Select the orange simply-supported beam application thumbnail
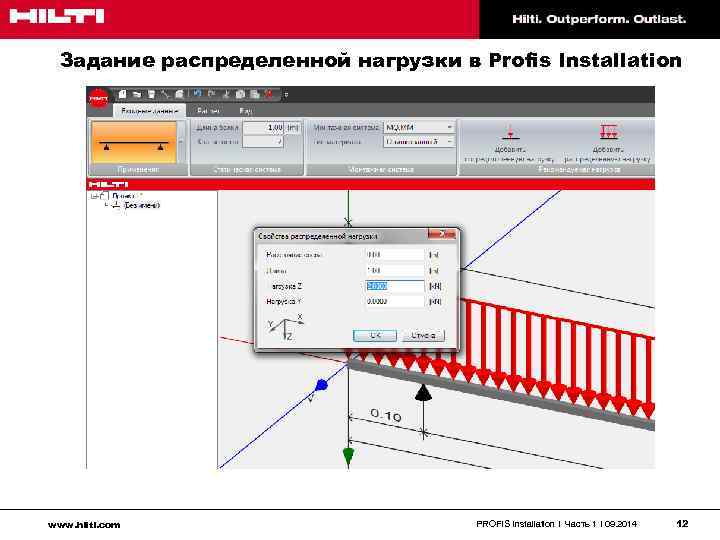 [134, 142]
